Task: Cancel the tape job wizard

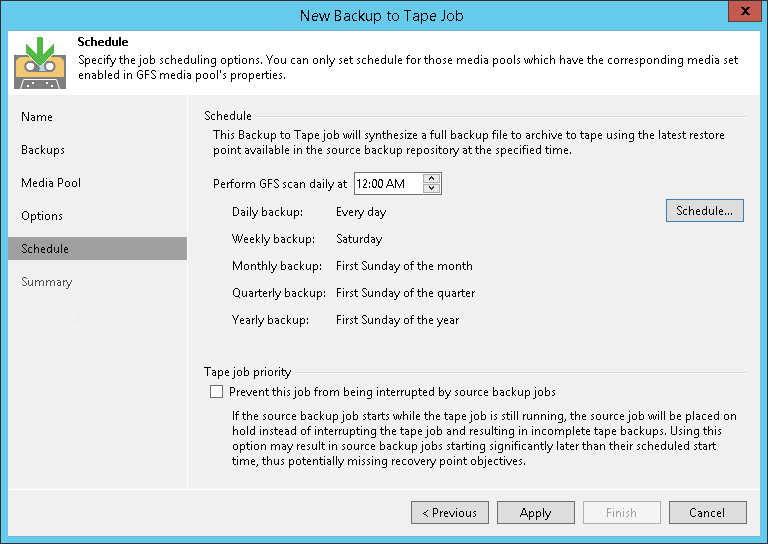Action: click(x=707, y=513)
